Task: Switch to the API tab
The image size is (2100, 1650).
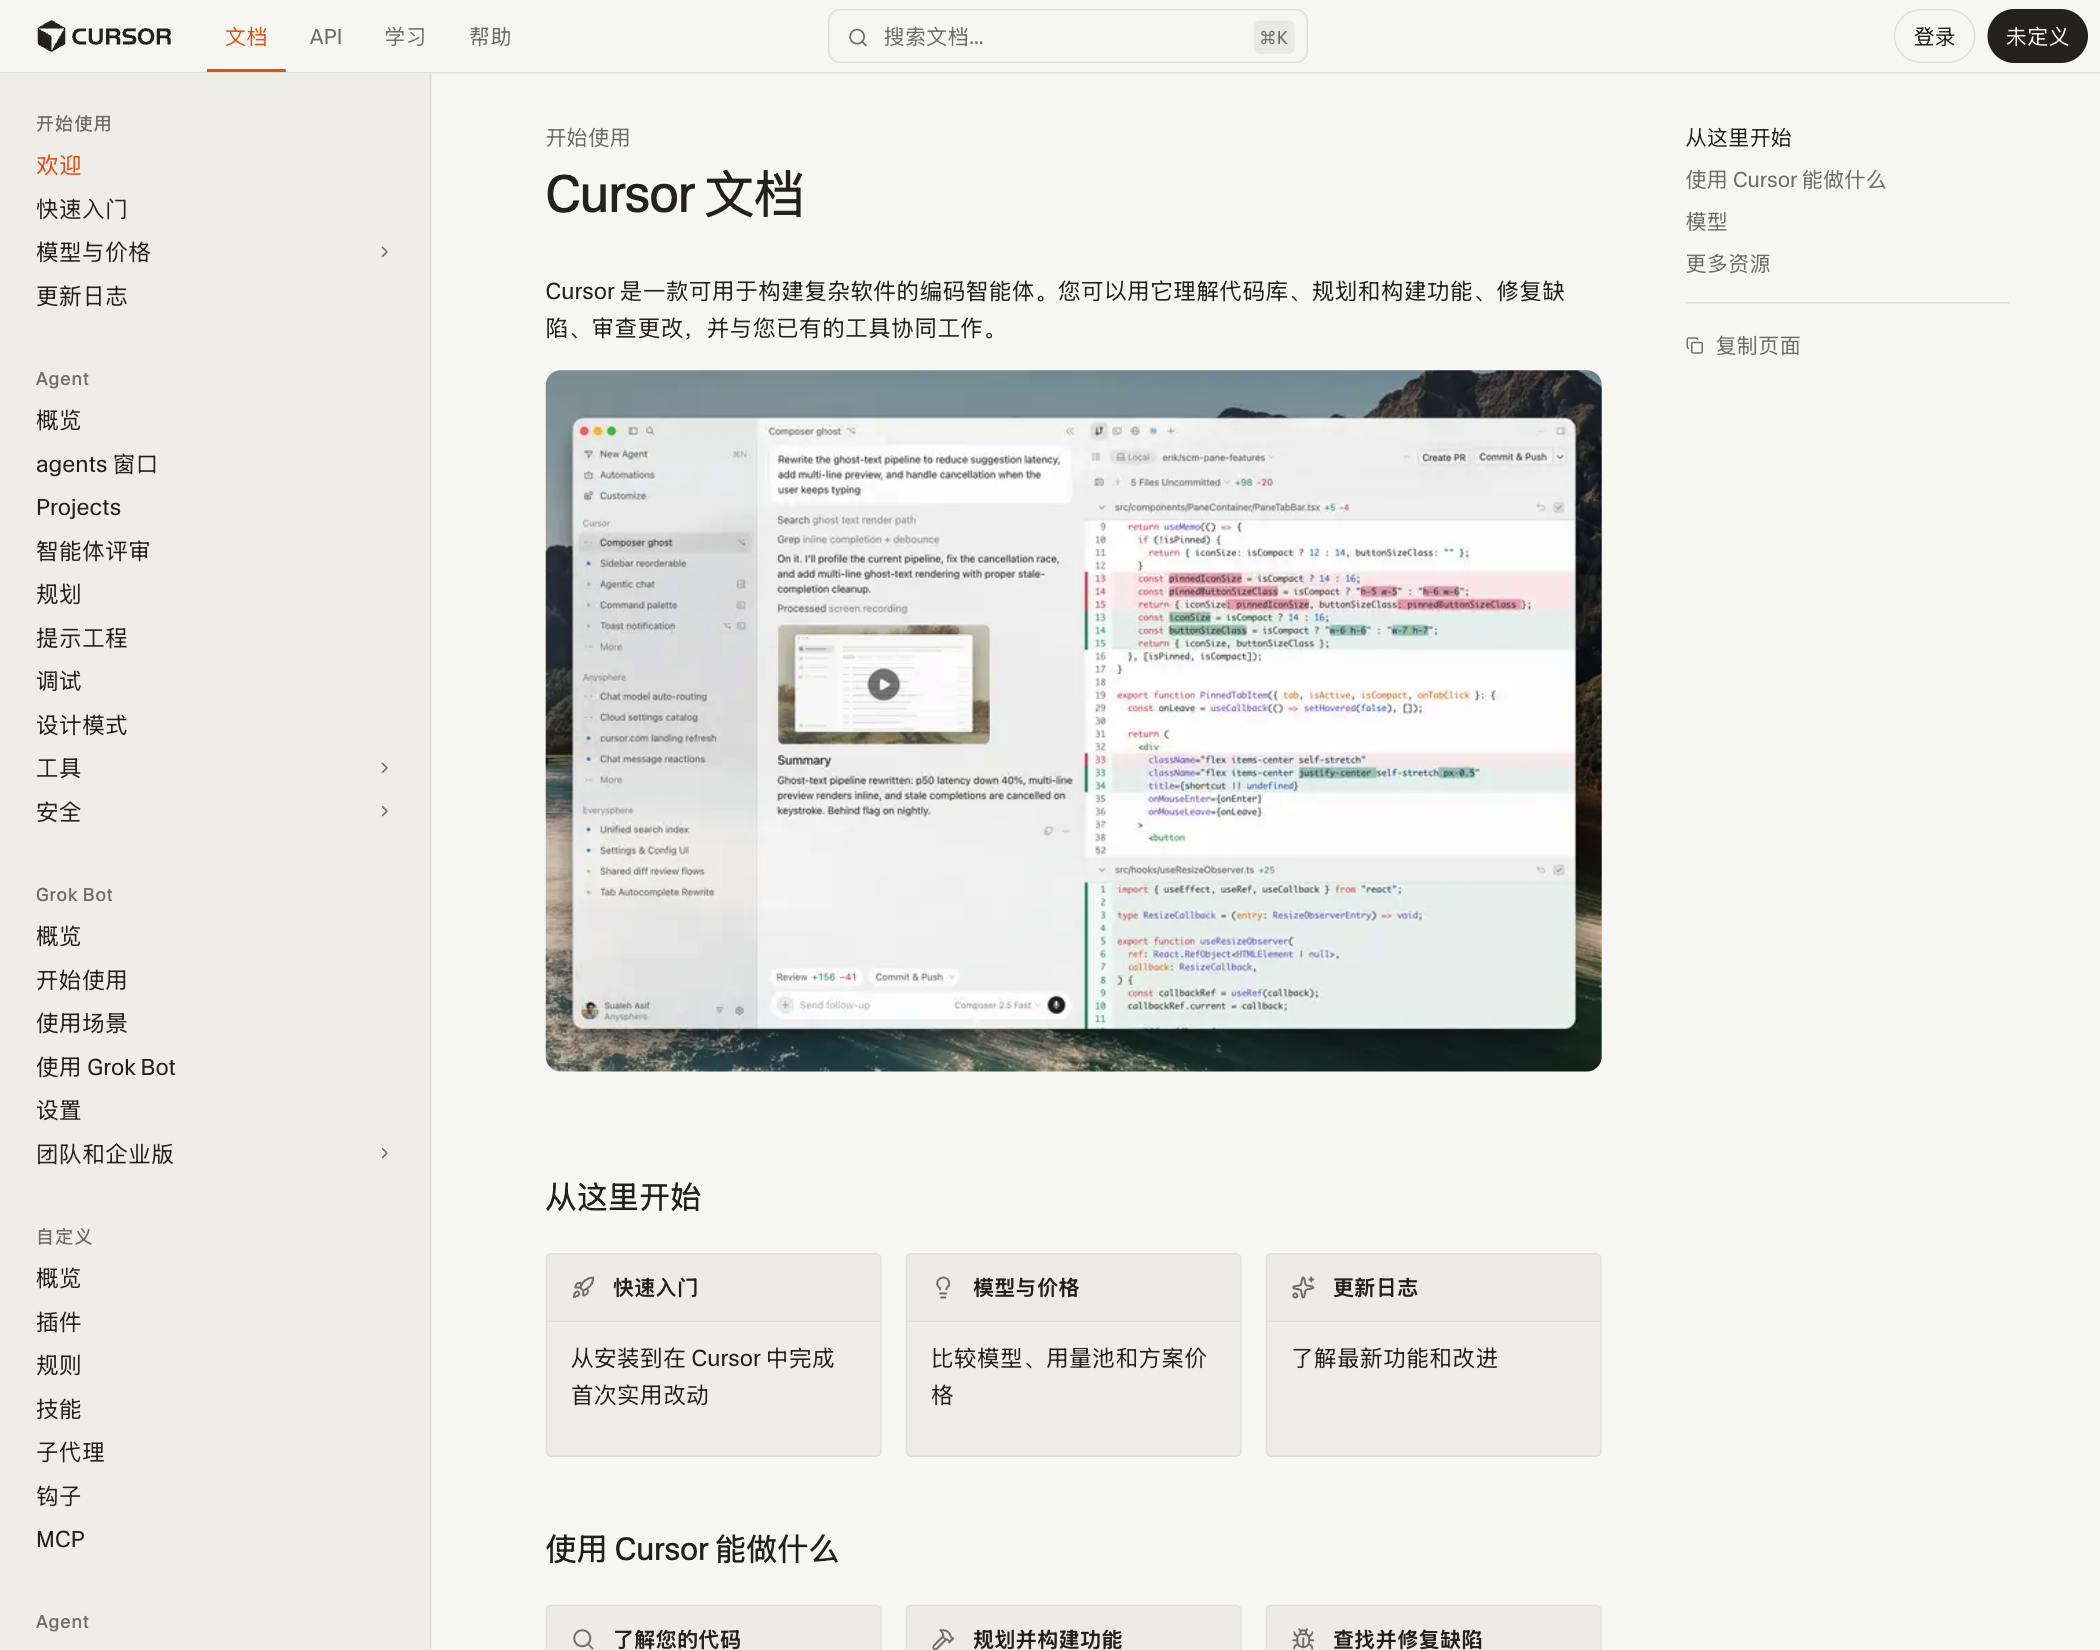Action: (326, 37)
